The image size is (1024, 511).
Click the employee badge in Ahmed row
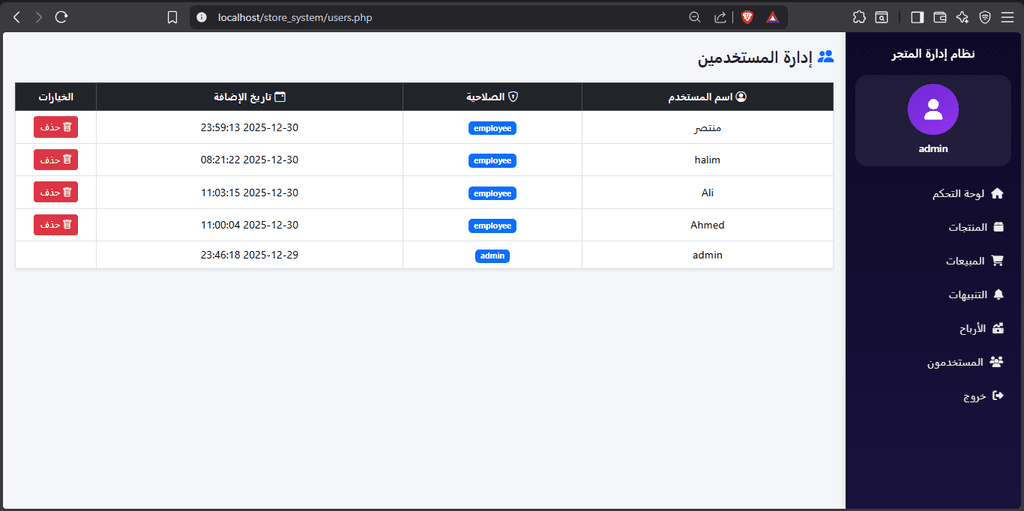492,225
